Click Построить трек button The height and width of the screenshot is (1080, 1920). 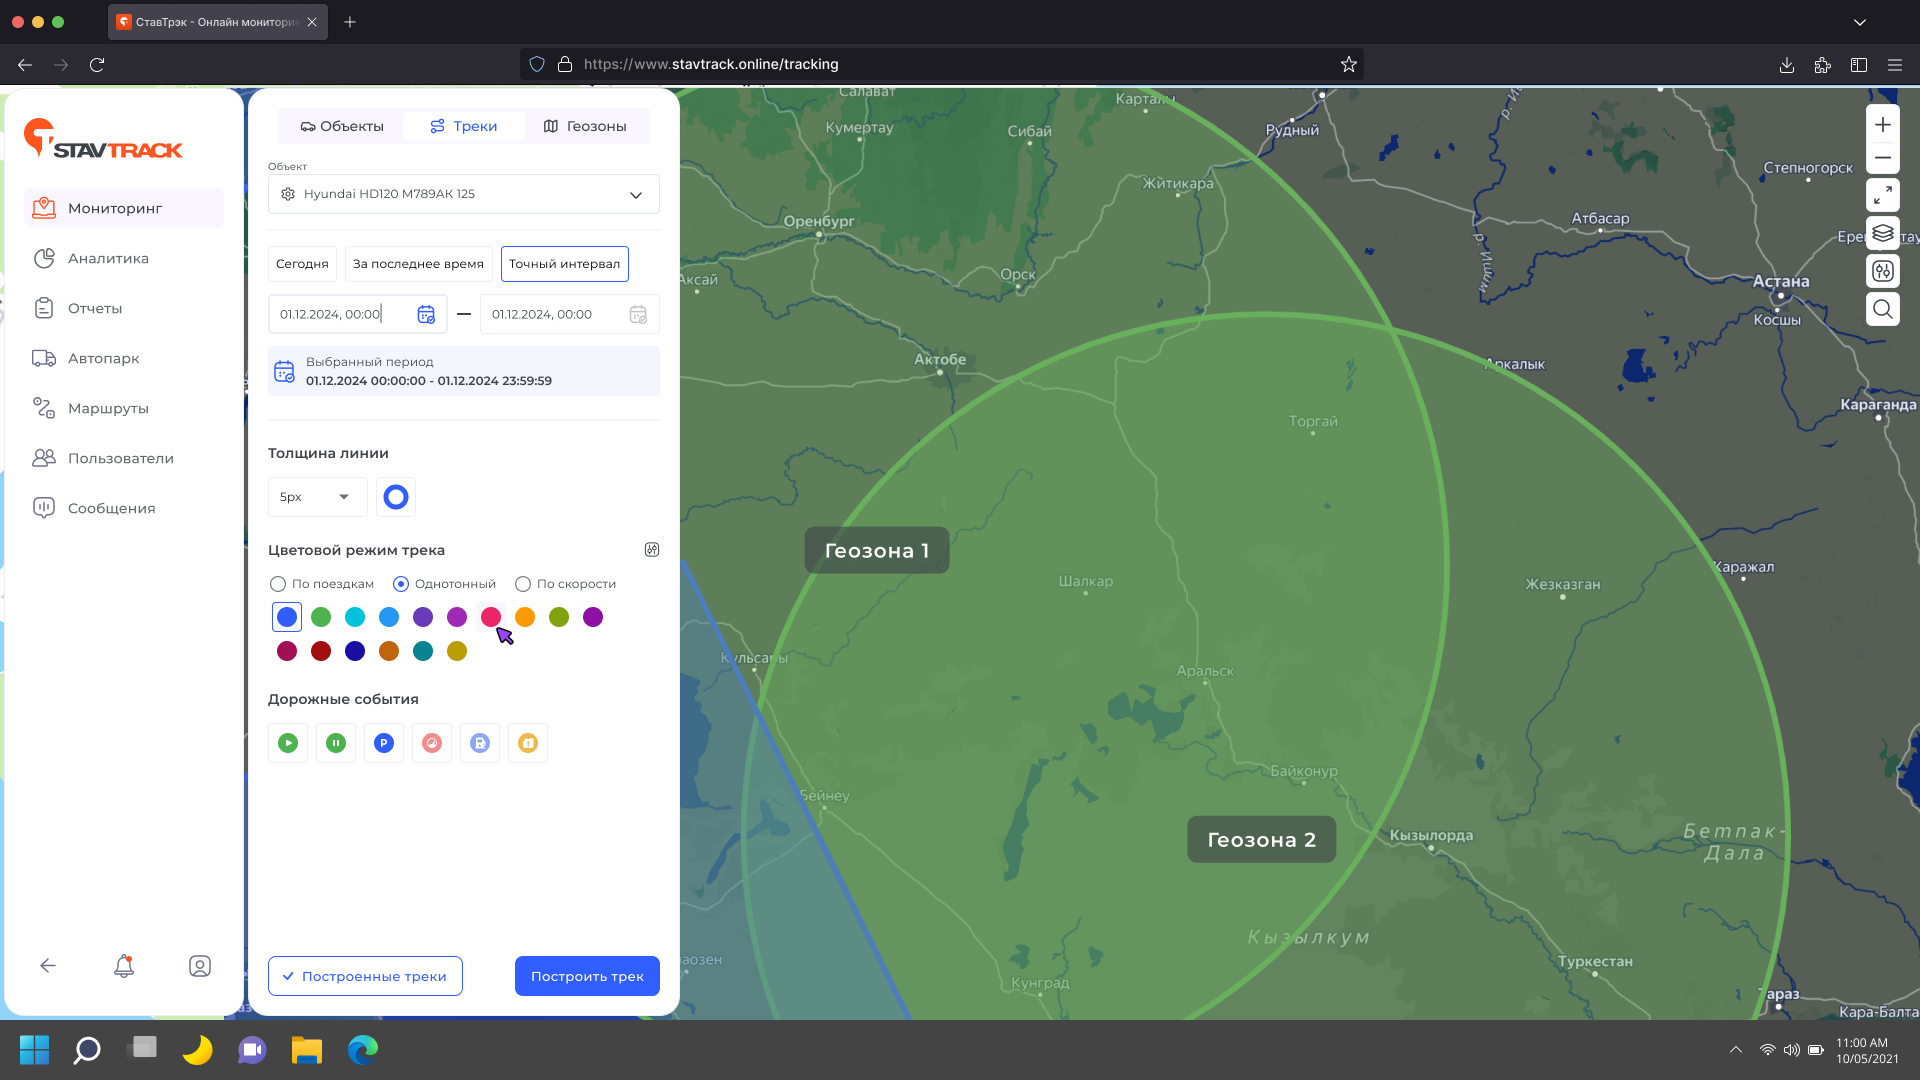587,976
